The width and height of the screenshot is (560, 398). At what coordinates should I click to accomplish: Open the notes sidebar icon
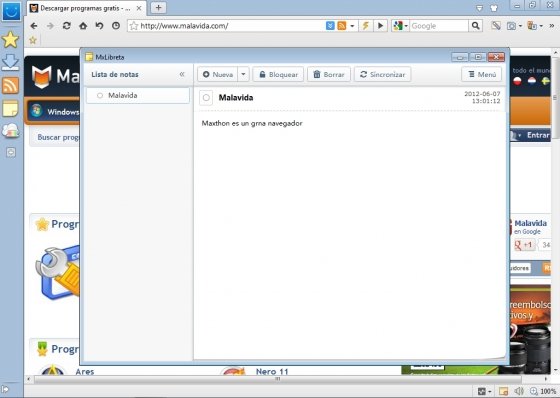(10, 109)
